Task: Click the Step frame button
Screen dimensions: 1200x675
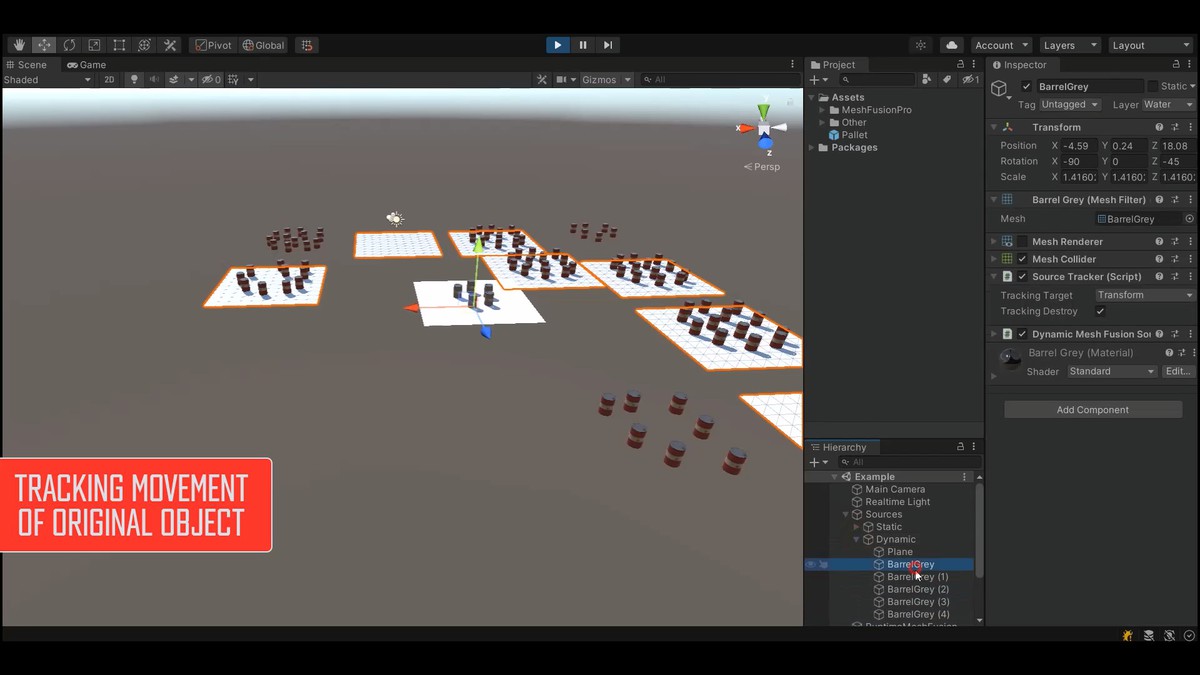Action: pyautogui.click(x=607, y=45)
